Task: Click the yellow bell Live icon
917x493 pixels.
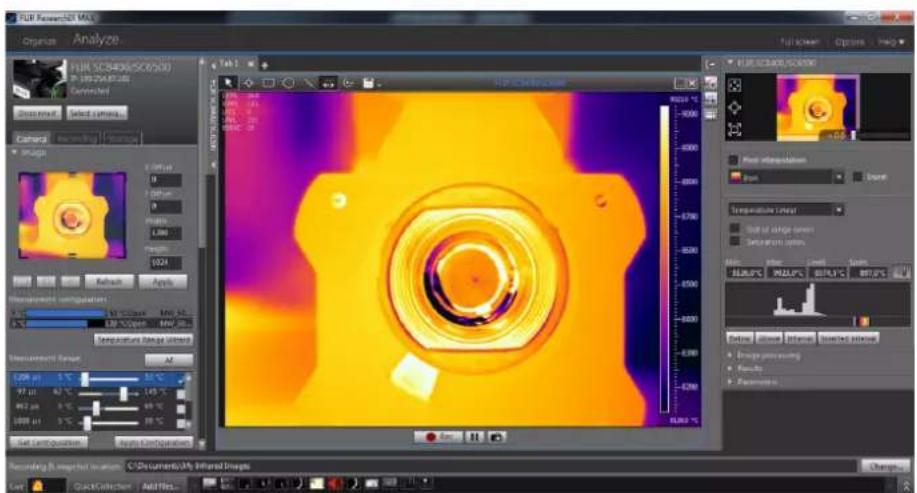Action: pos(37,485)
